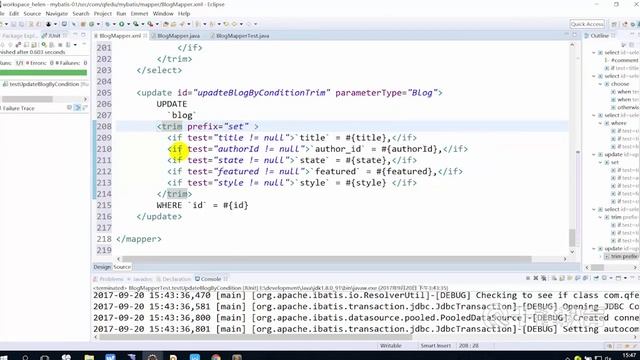Open the Problems tab

[111, 279]
